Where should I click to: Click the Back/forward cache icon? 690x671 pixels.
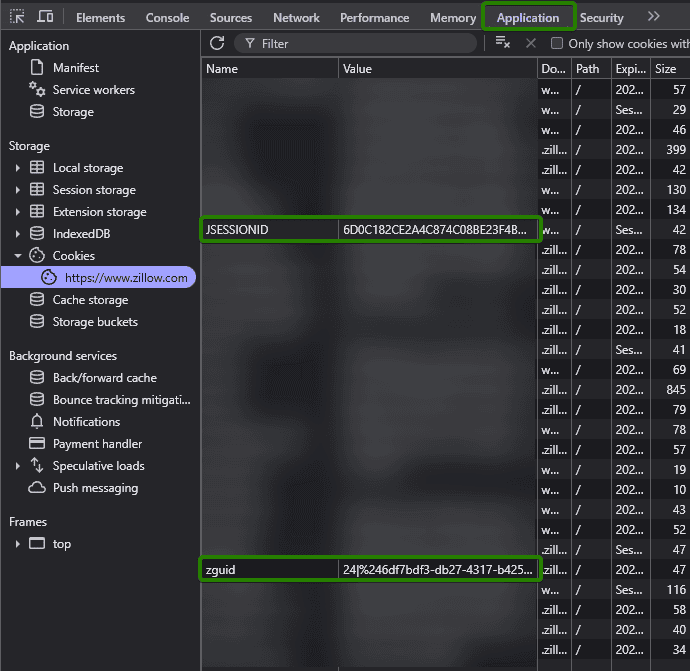pos(37,378)
